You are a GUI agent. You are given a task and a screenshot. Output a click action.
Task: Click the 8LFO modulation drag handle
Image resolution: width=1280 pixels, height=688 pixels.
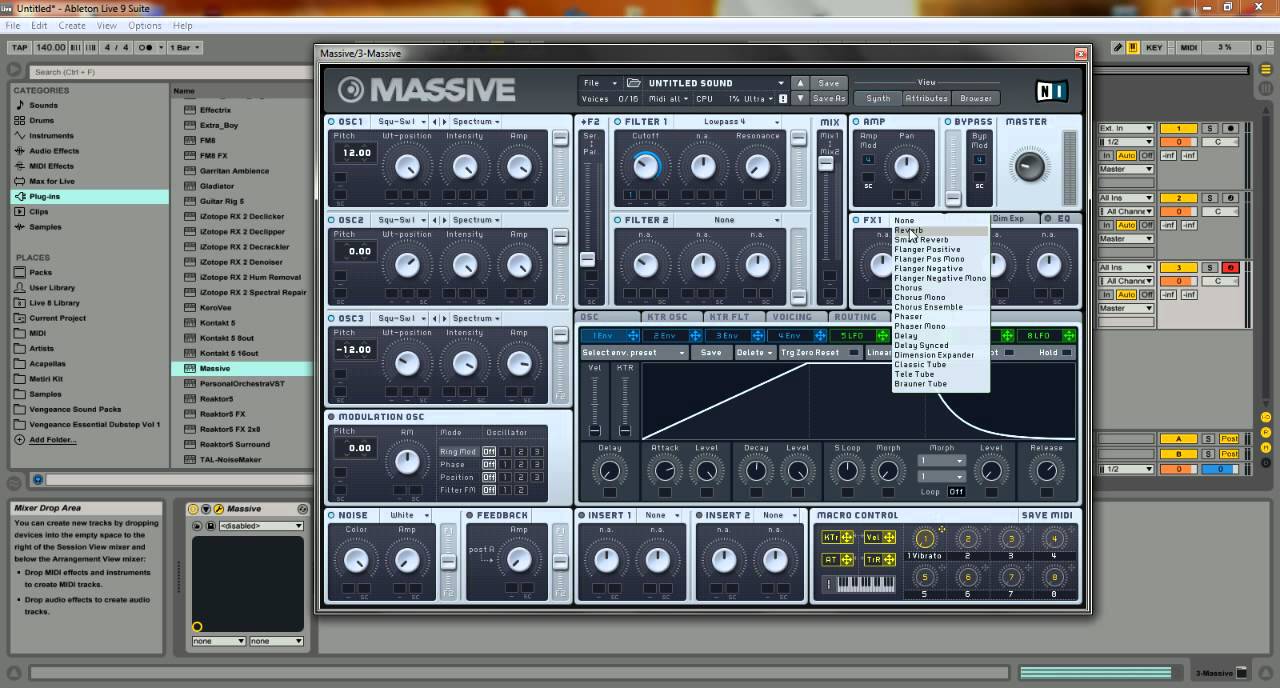tap(1069, 336)
